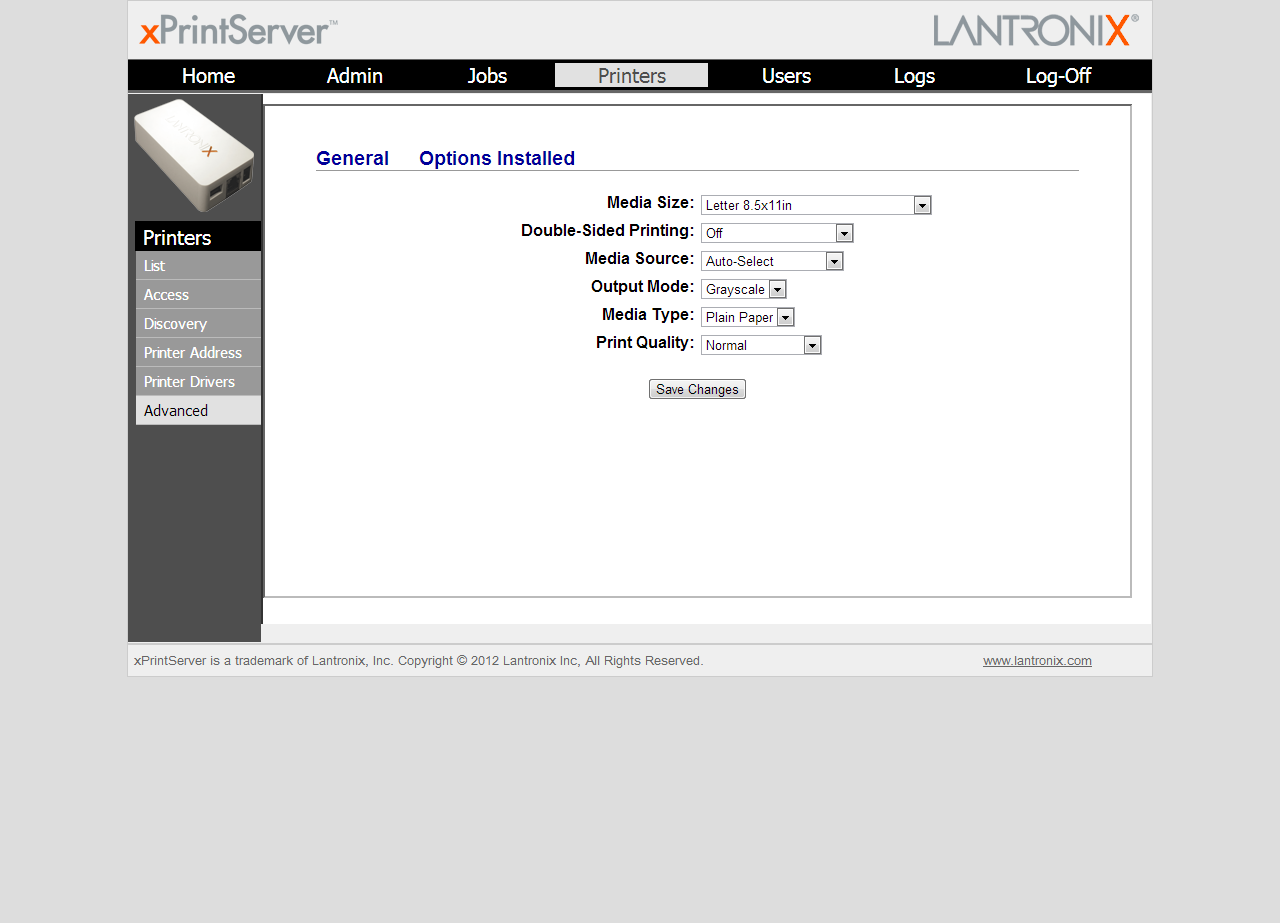The height and width of the screenshot is (923, 1280).
Task: Click Log-Off in the top navigation
Action: 1058,76
